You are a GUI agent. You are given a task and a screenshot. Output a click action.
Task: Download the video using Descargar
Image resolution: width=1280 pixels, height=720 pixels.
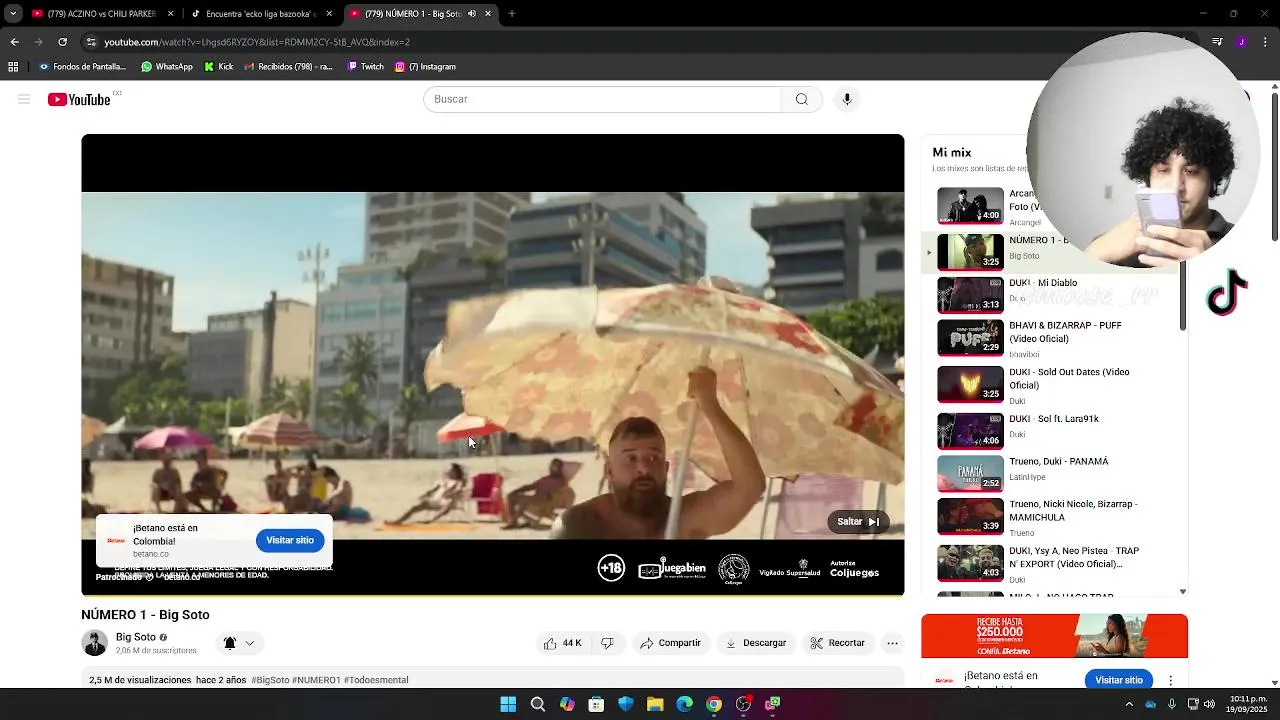tap(756, 643)
